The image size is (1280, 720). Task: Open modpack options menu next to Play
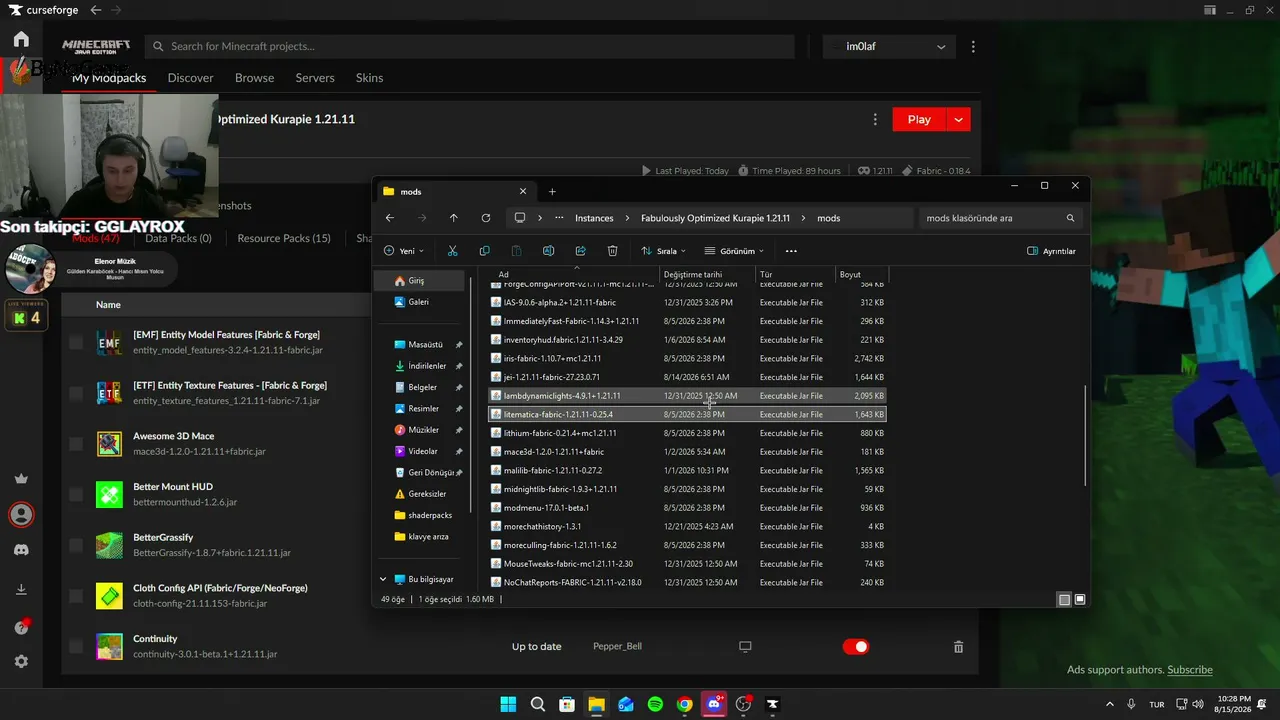pos(875,119)
